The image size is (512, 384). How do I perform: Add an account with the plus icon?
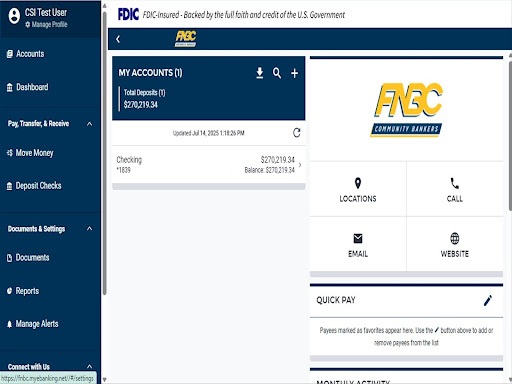[x=294, y=73]
